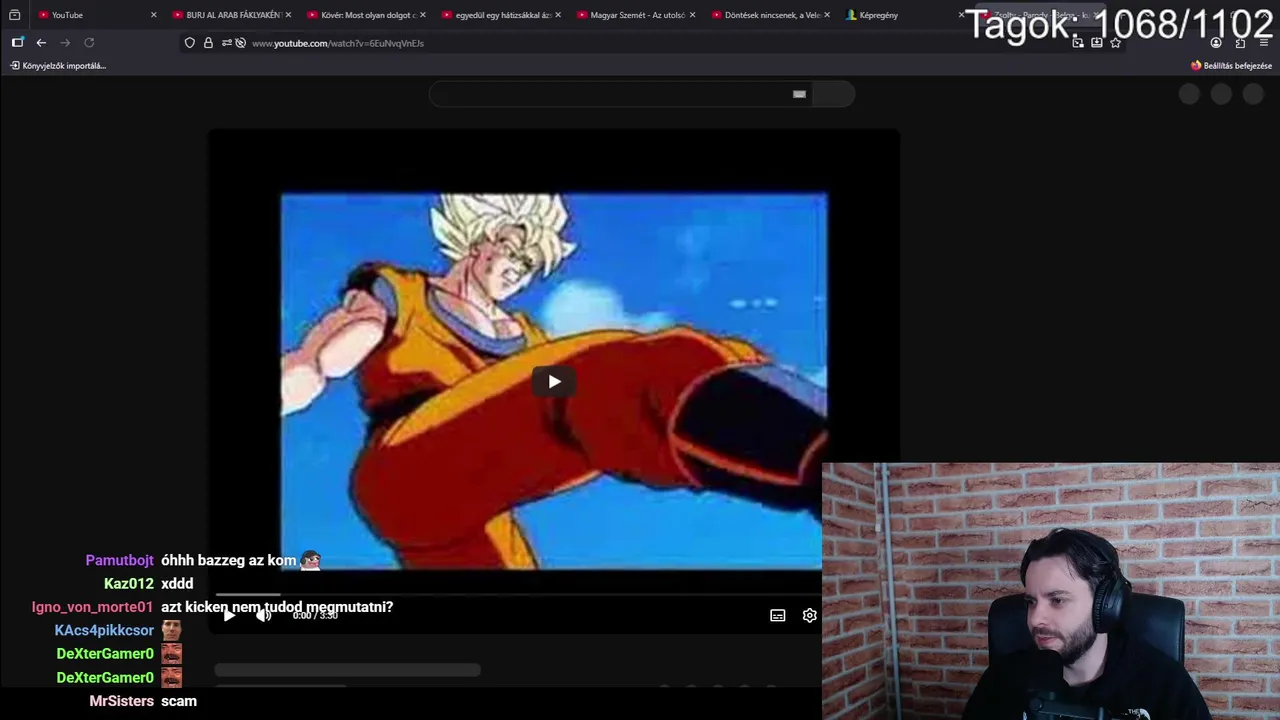The height and width of the screenshot is (720, 1280).
Task: Click chat username 'Kaz012'
Action: (129, 584)
